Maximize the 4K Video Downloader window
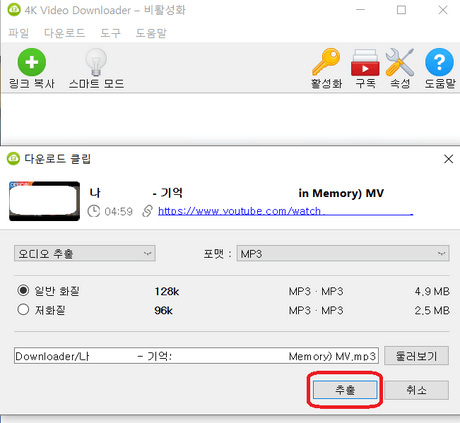 coord(401,10)
